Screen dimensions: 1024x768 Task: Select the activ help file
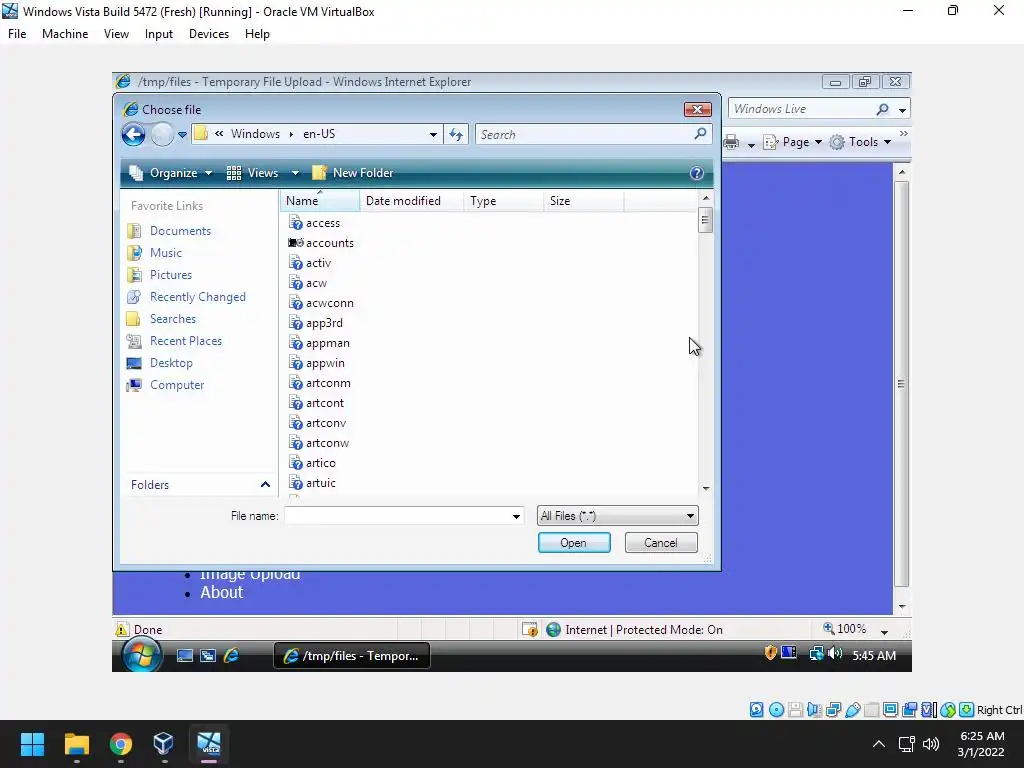[x=310, y=263]
